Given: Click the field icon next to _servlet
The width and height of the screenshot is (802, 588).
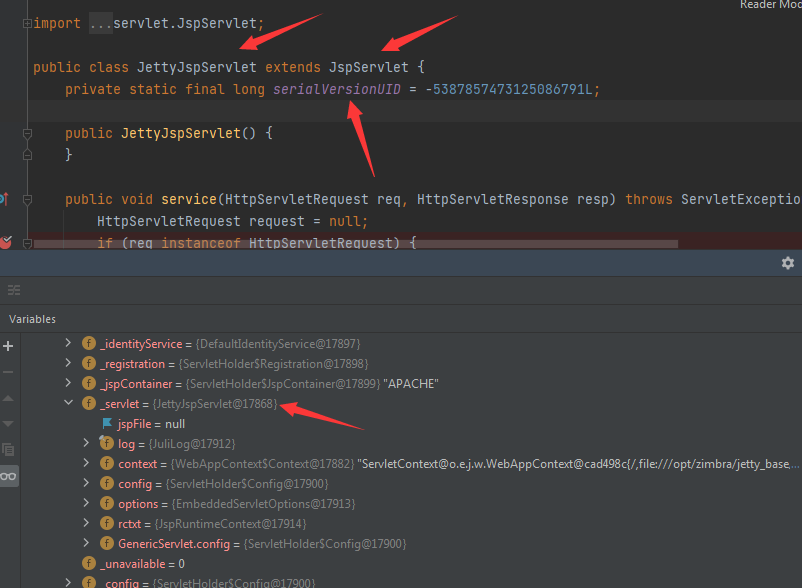Looking at the screenshot, I should coord(89,403).
